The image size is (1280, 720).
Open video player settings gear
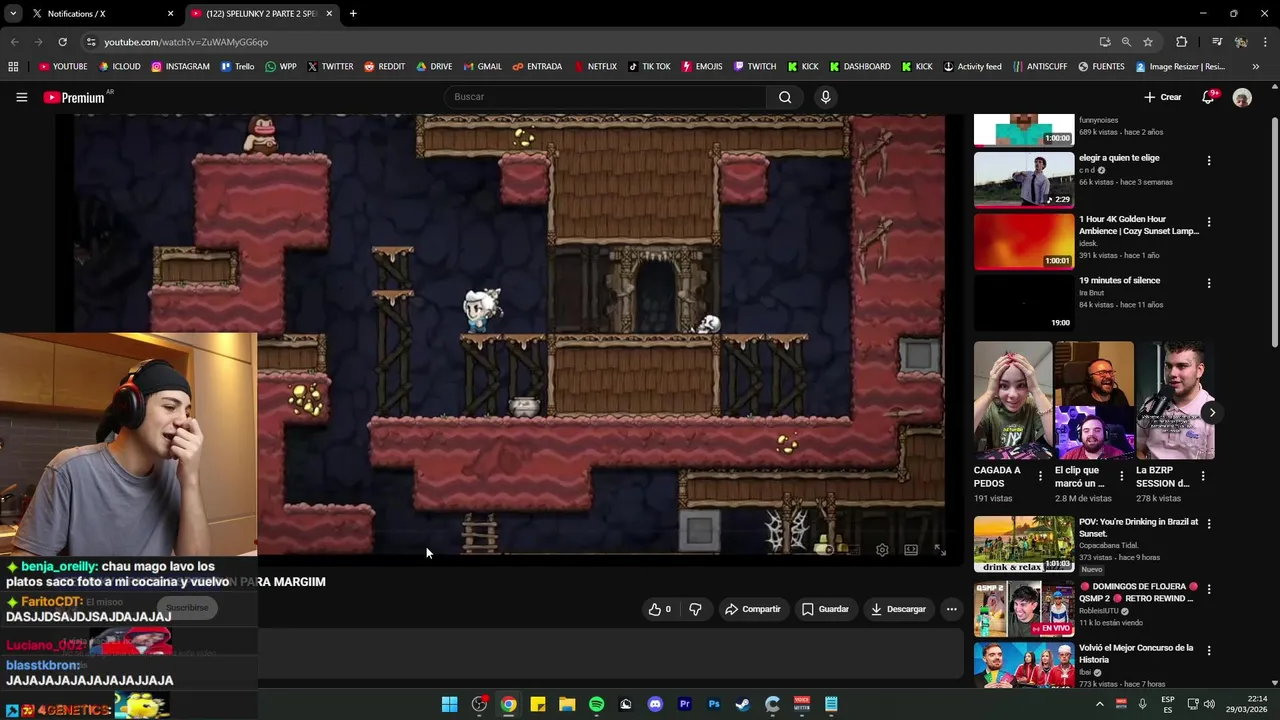882,550
